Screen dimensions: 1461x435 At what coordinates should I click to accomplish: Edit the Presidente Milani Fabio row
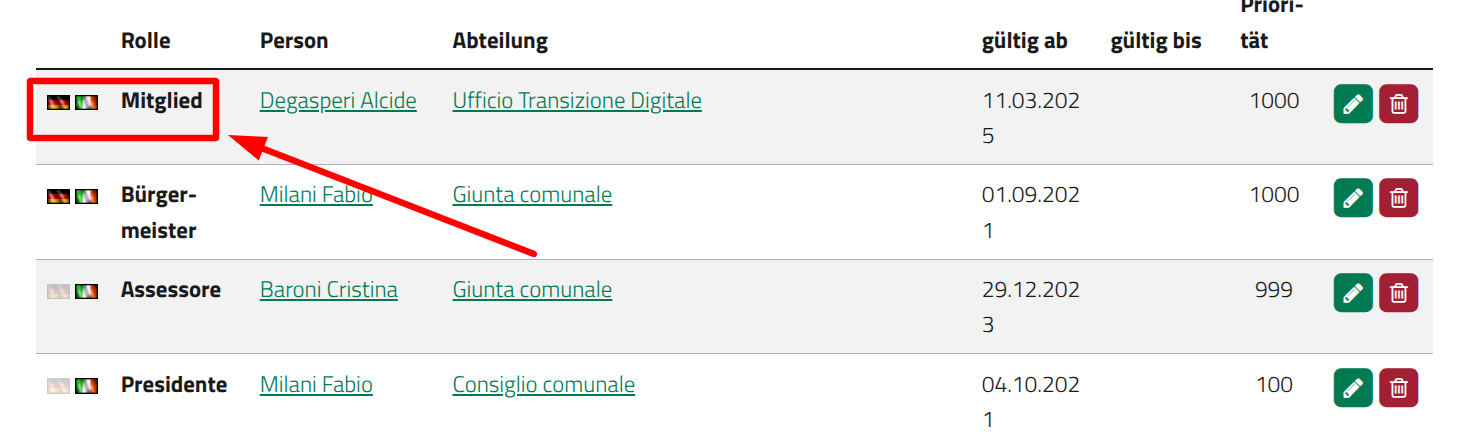1353,388
